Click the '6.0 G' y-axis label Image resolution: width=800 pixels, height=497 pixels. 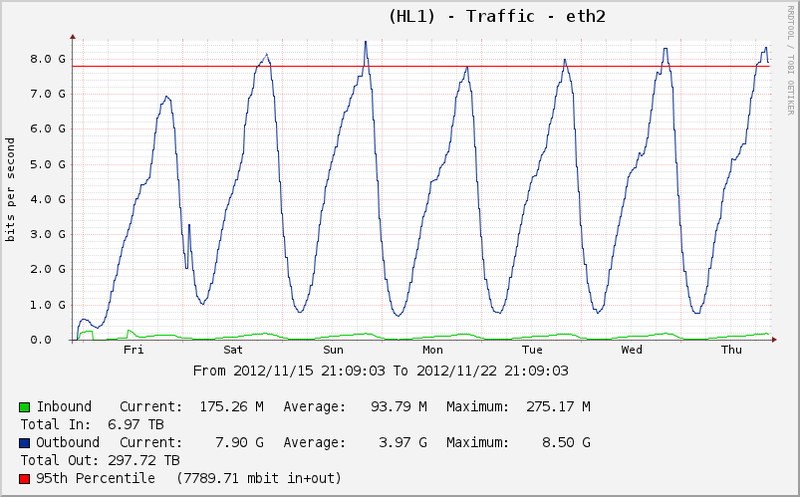click(48, 129)
